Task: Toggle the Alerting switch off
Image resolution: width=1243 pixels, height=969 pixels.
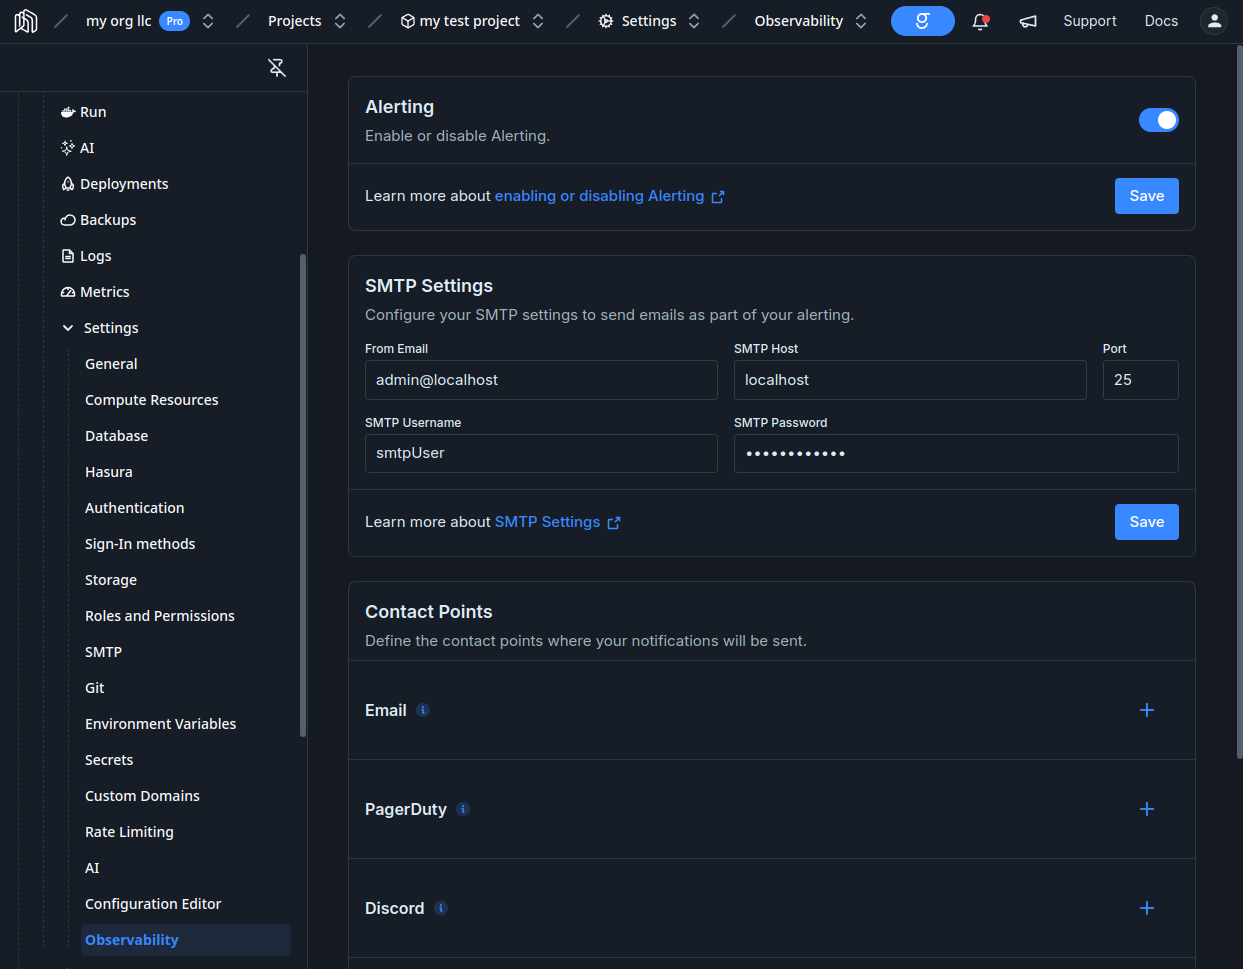Action: (1158, 120)
